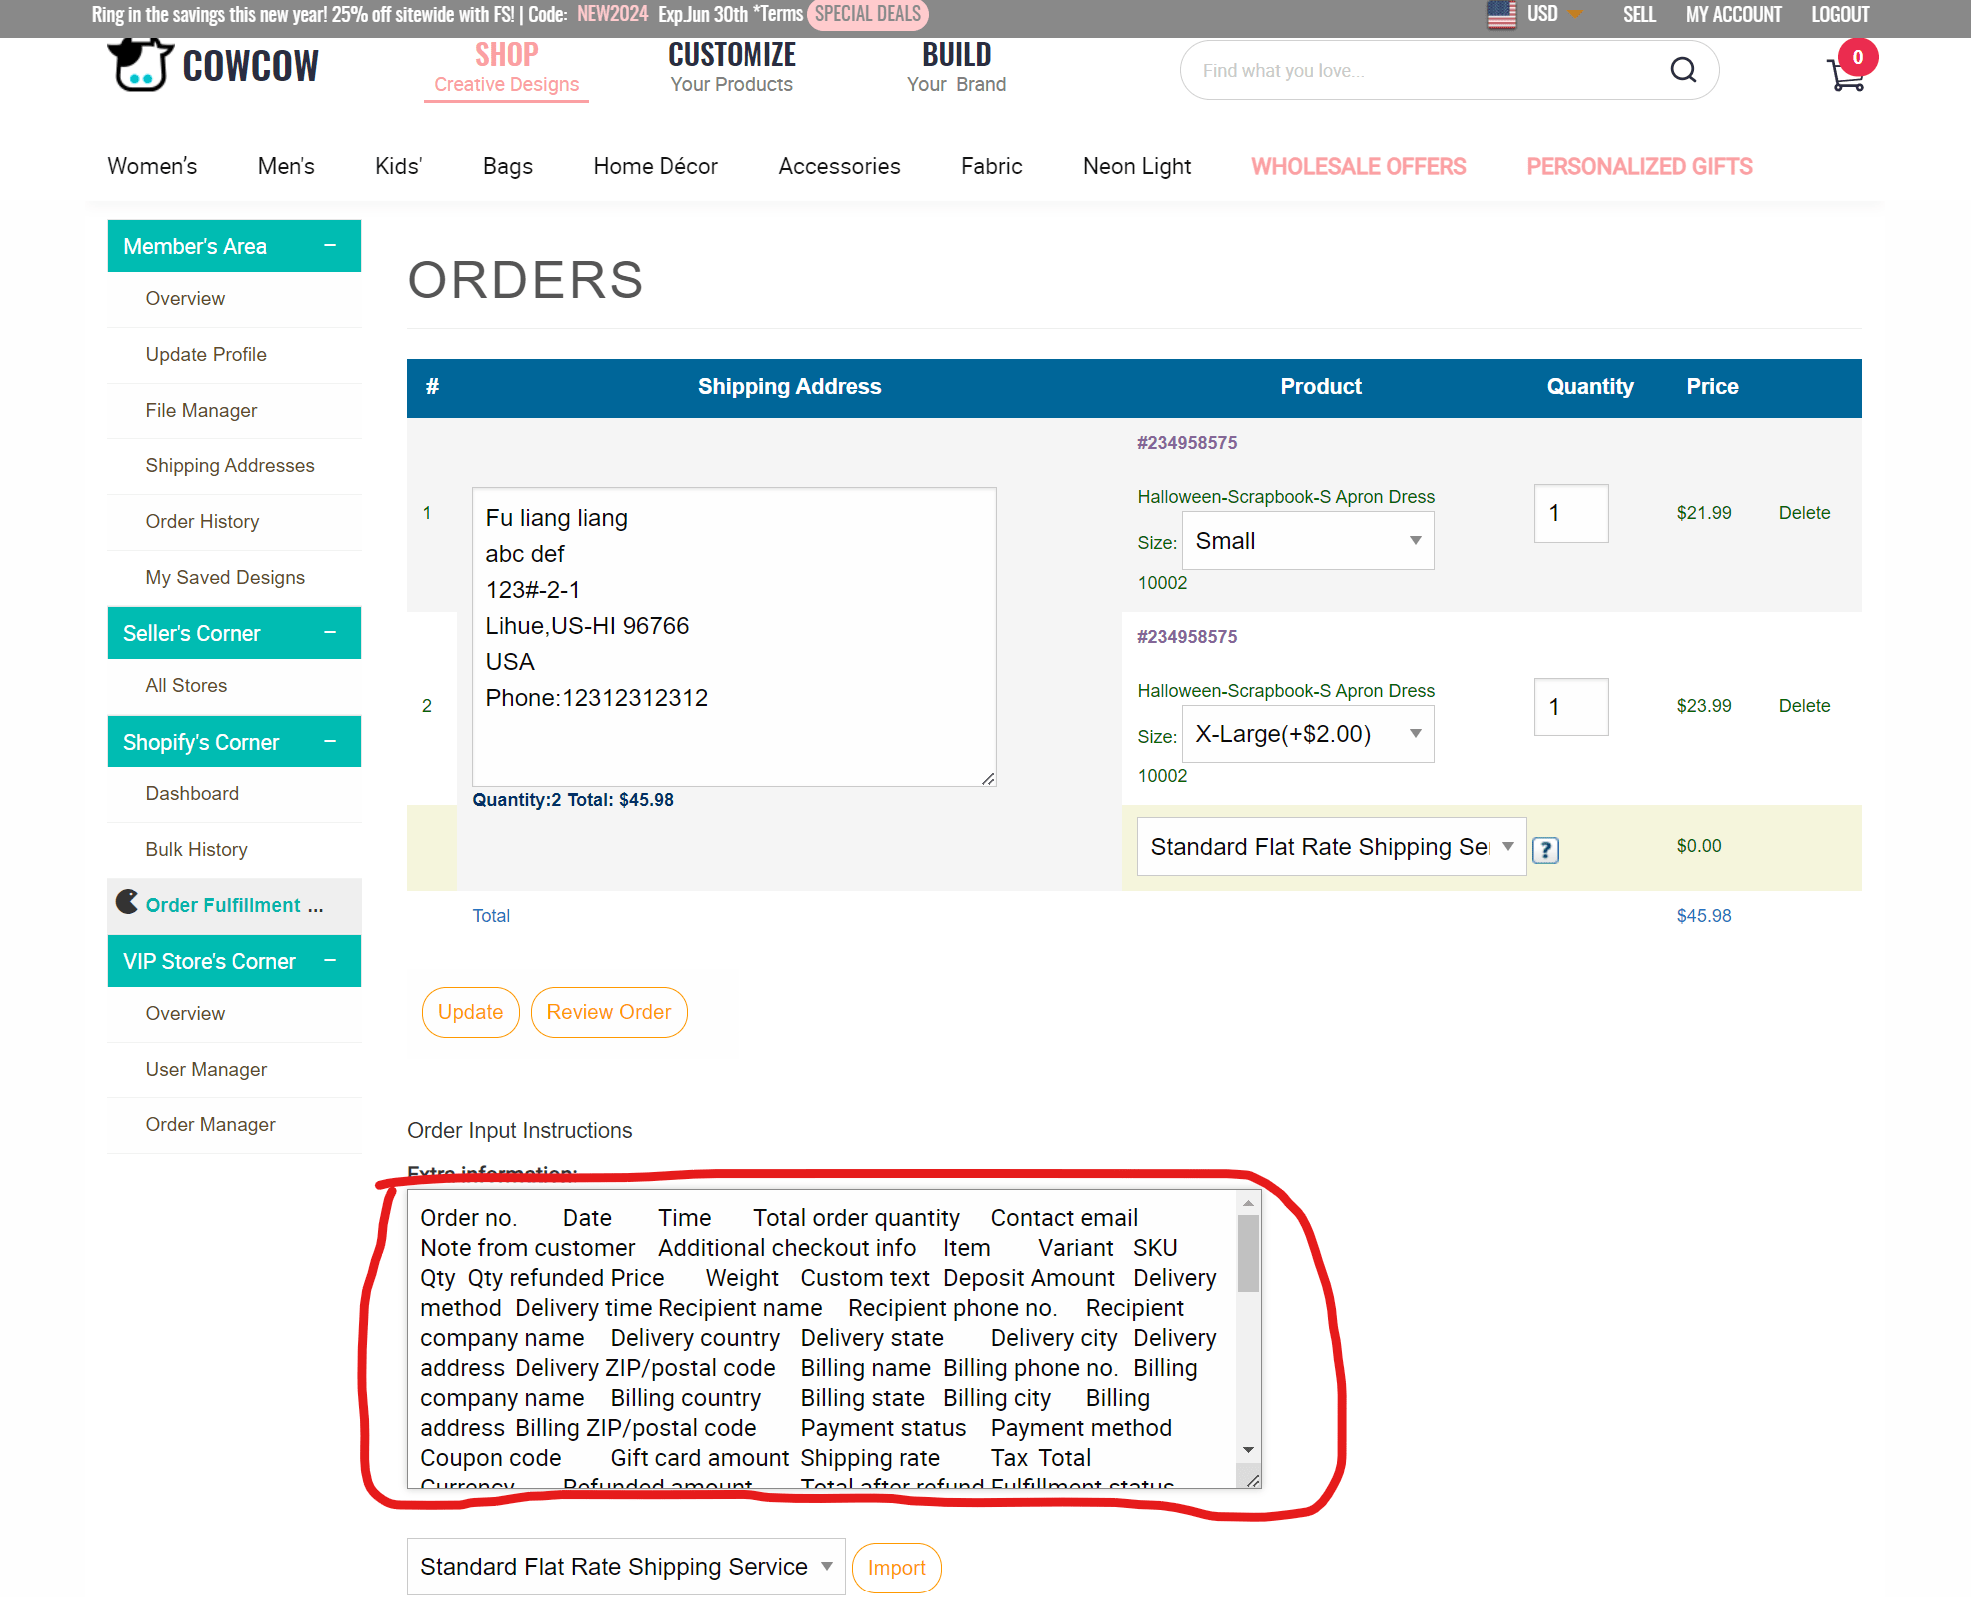Open the shopping cart icon
This screenshot has width=1971, height=1597.
pos(1846,73)
